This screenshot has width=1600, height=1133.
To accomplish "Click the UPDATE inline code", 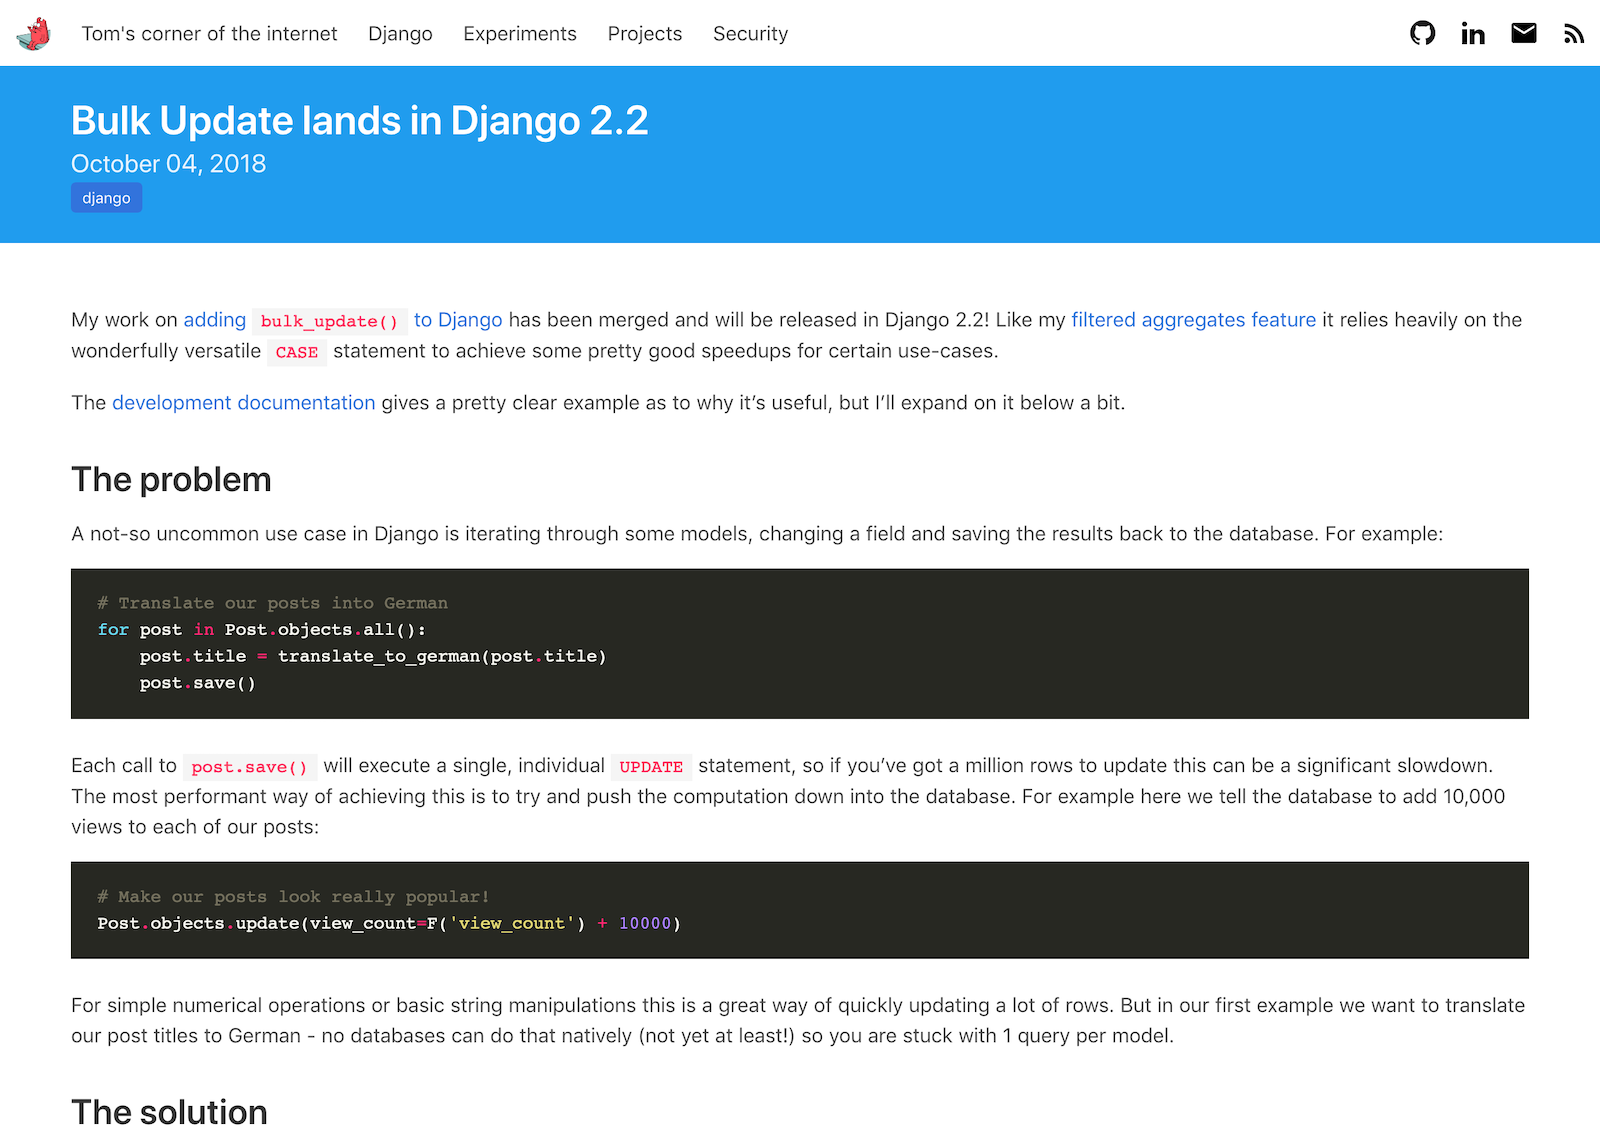I will point(651,767).
